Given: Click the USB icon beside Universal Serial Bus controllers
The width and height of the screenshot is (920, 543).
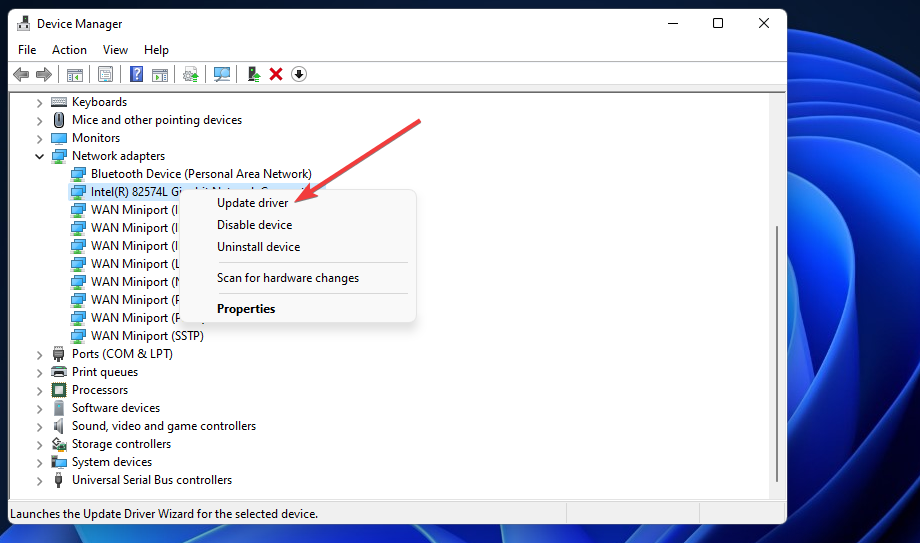Looking at the screenshot, I should coord(58,480).
